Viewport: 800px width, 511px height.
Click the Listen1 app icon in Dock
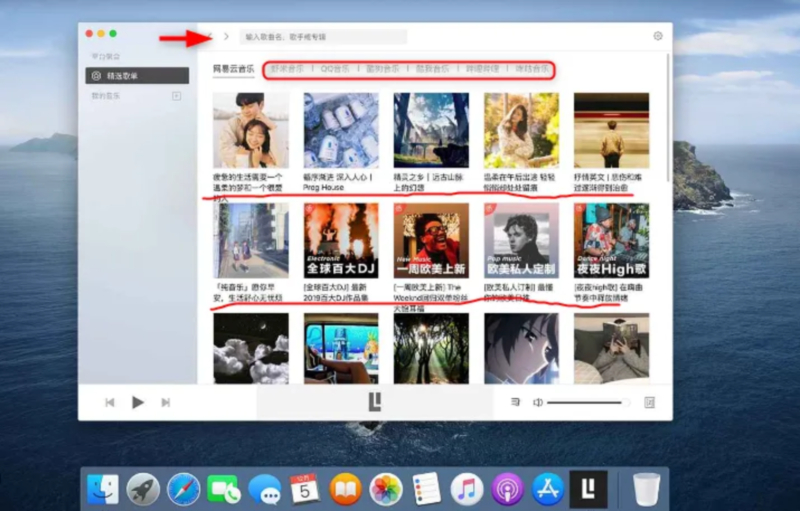click(x=589, y=489)
